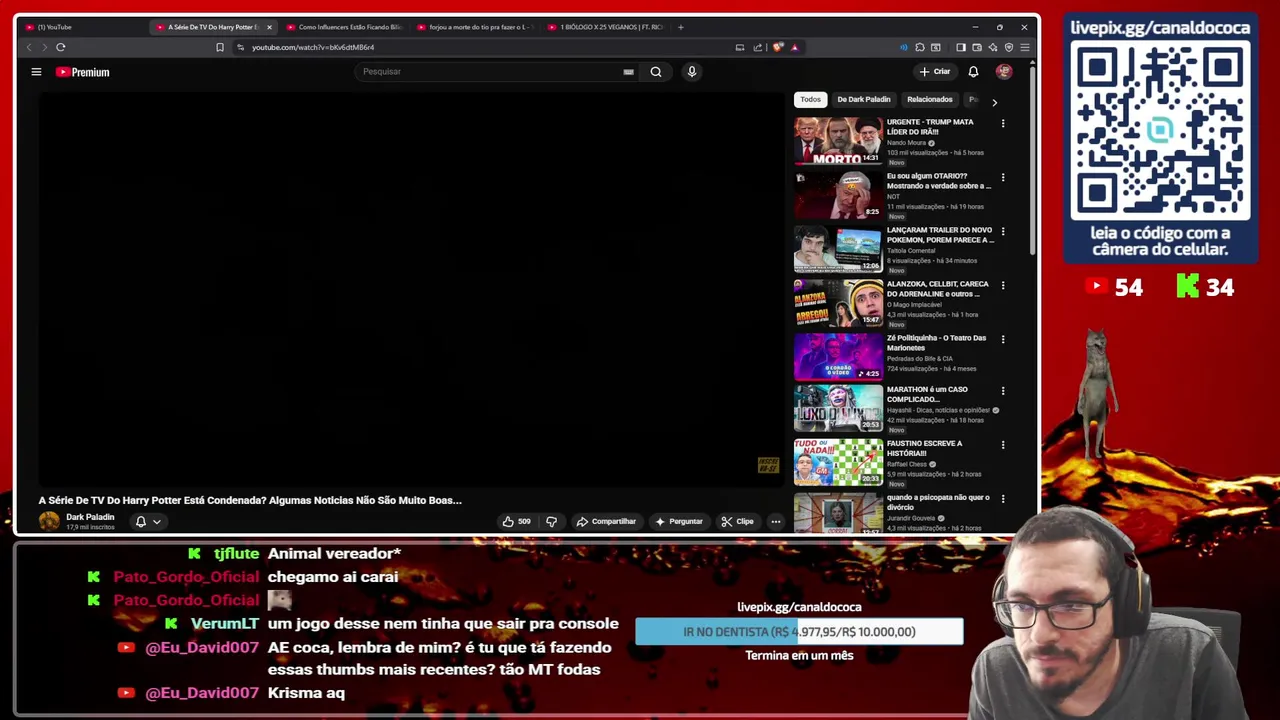Click the A Série De TV video title
Viewport: 1280px width, 720px height.
pos(250,500)
